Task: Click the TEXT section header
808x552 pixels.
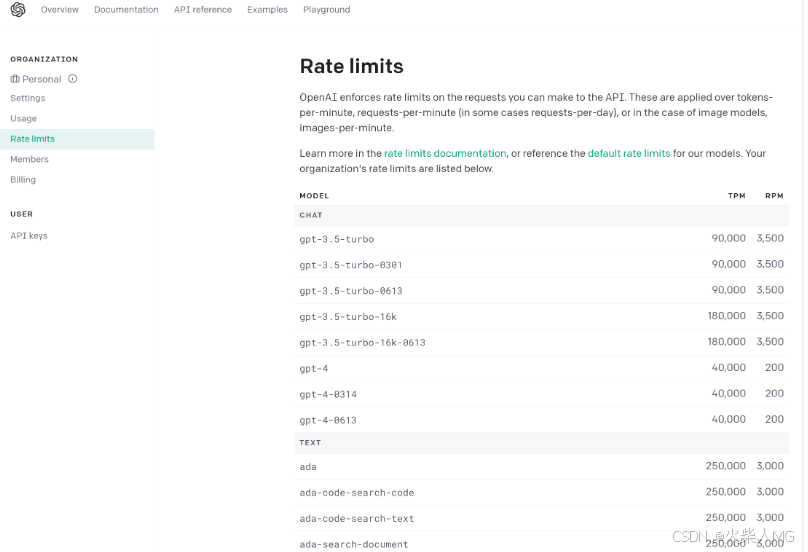Action: [310, 443]
